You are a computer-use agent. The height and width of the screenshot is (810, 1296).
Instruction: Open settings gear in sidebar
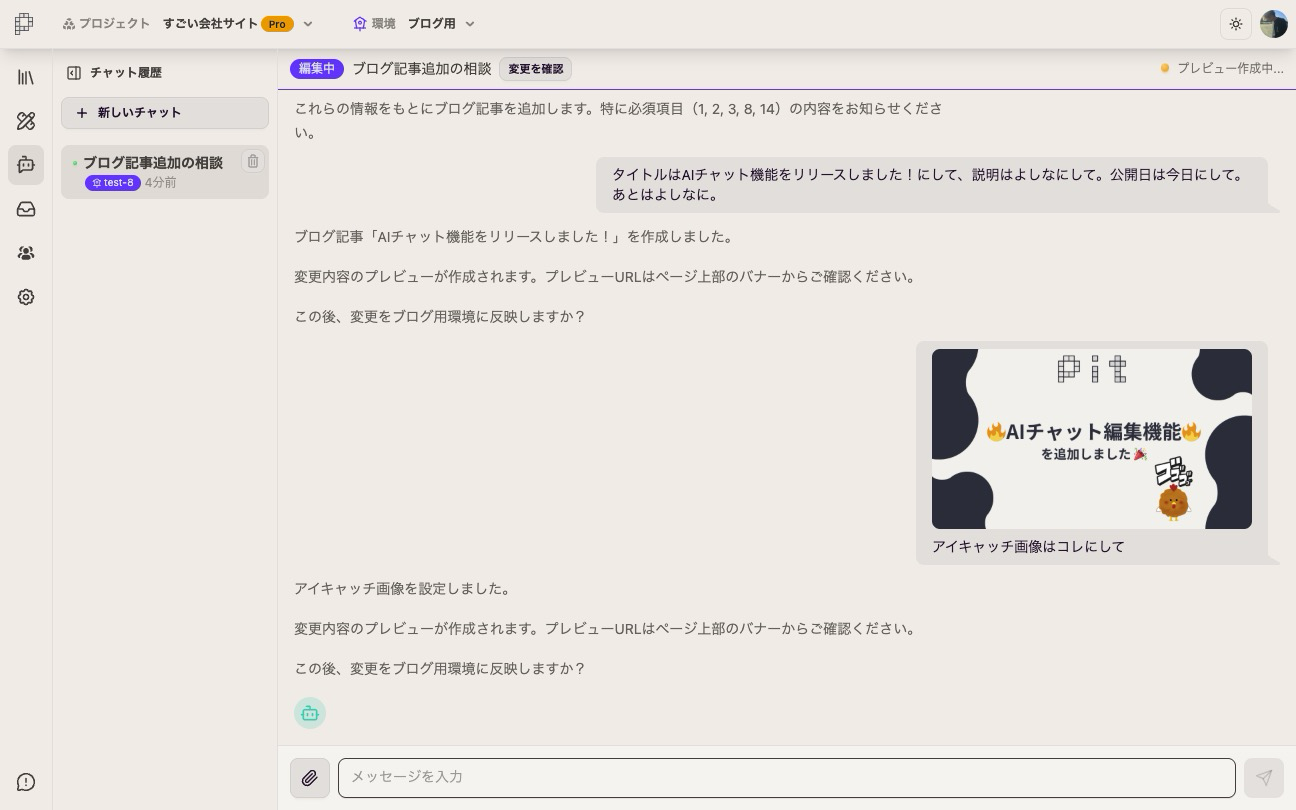coord(26,297)
